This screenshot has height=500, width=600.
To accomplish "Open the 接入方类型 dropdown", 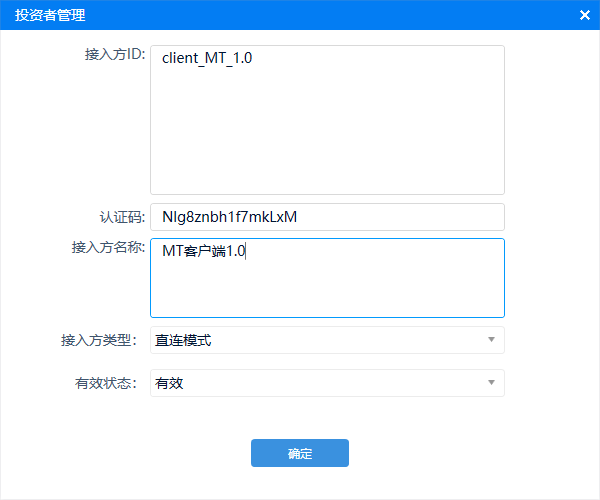I will tap(327, 340).
